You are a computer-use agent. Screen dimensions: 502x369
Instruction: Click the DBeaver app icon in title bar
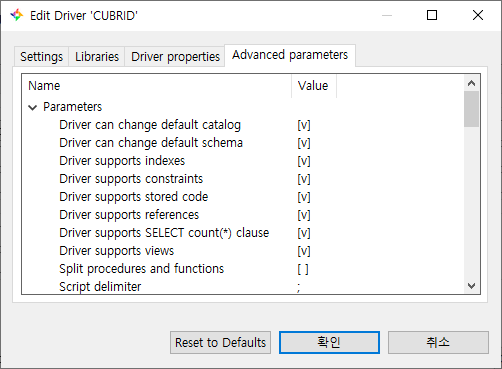pos(17,15)
